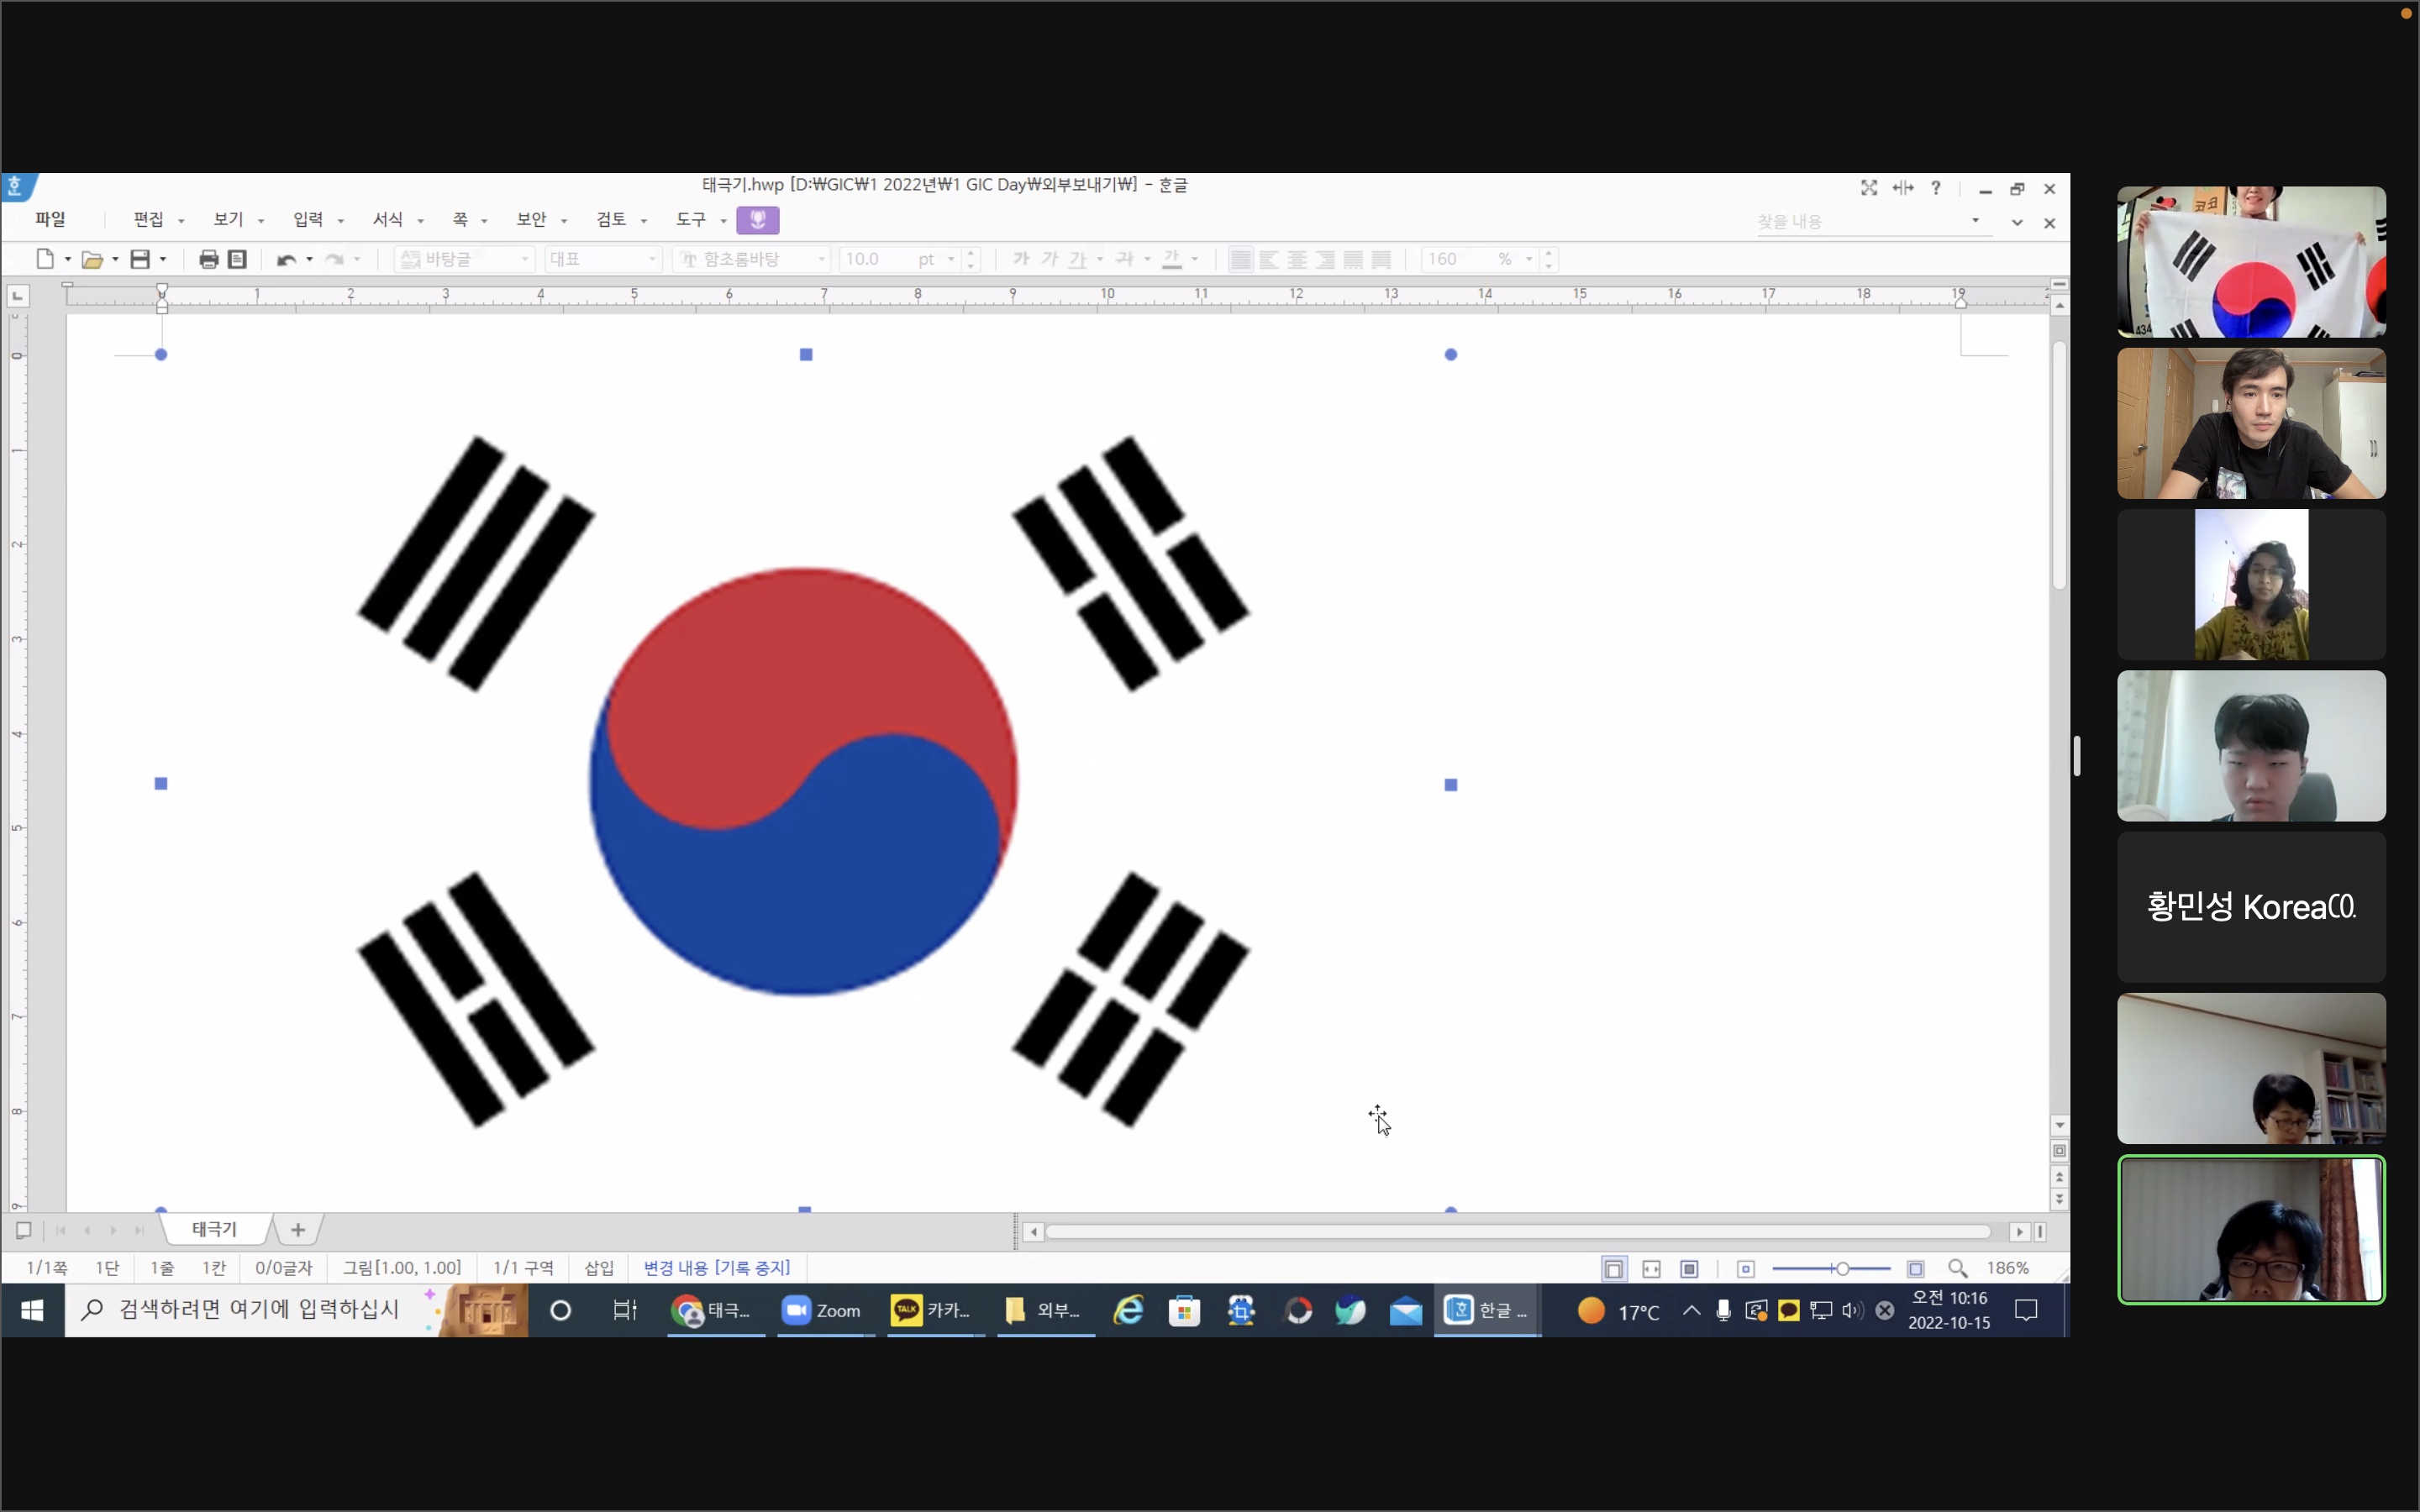Image resolution: width=2420 pixels, height=1512 pixels.
Task: Open Print Preview icon next to printer
Action: [x=237, y=260]
